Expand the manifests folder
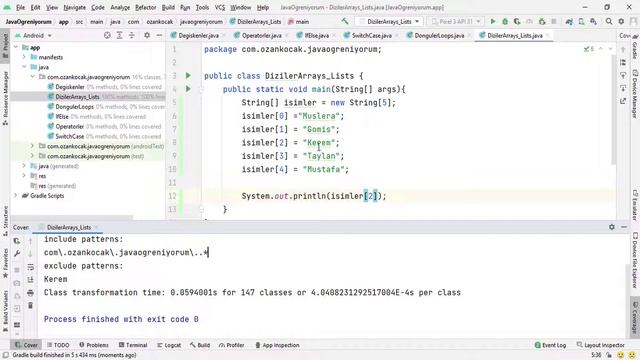Image resolution: width=640 pixels, height=360 pixels. click(x=24, y=57)
